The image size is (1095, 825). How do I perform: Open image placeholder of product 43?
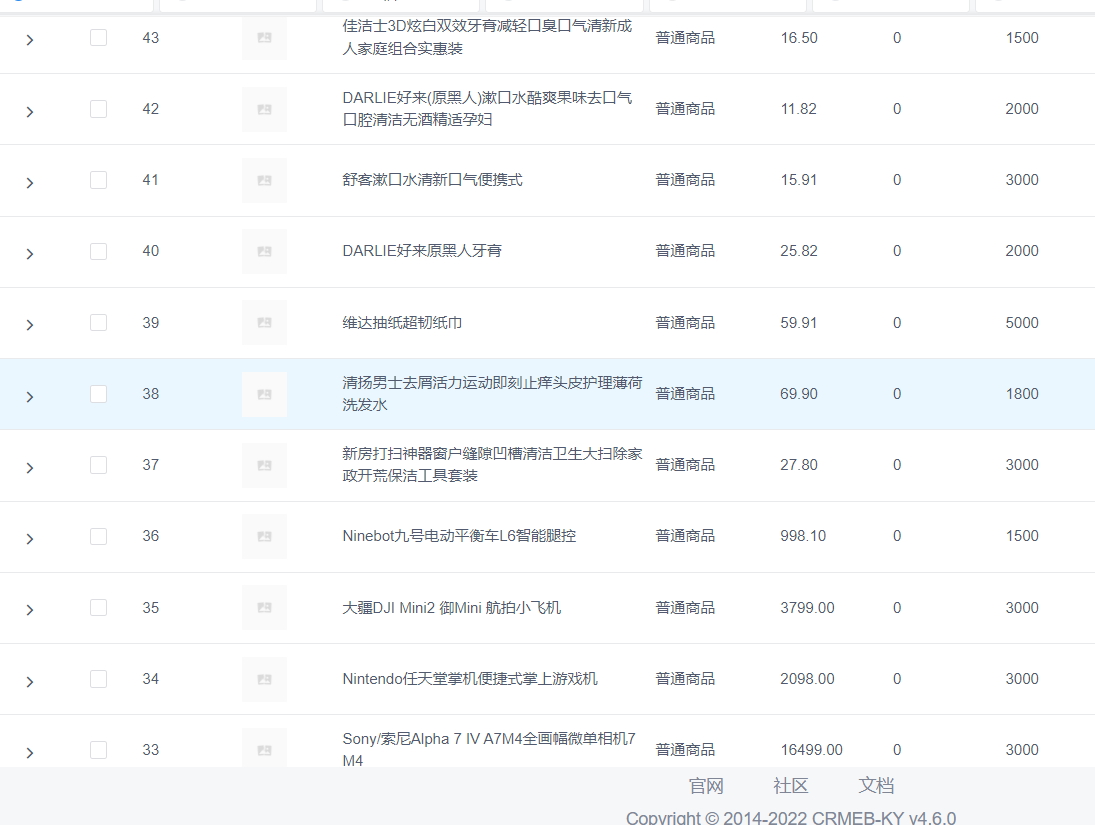[x=264, y=38]
